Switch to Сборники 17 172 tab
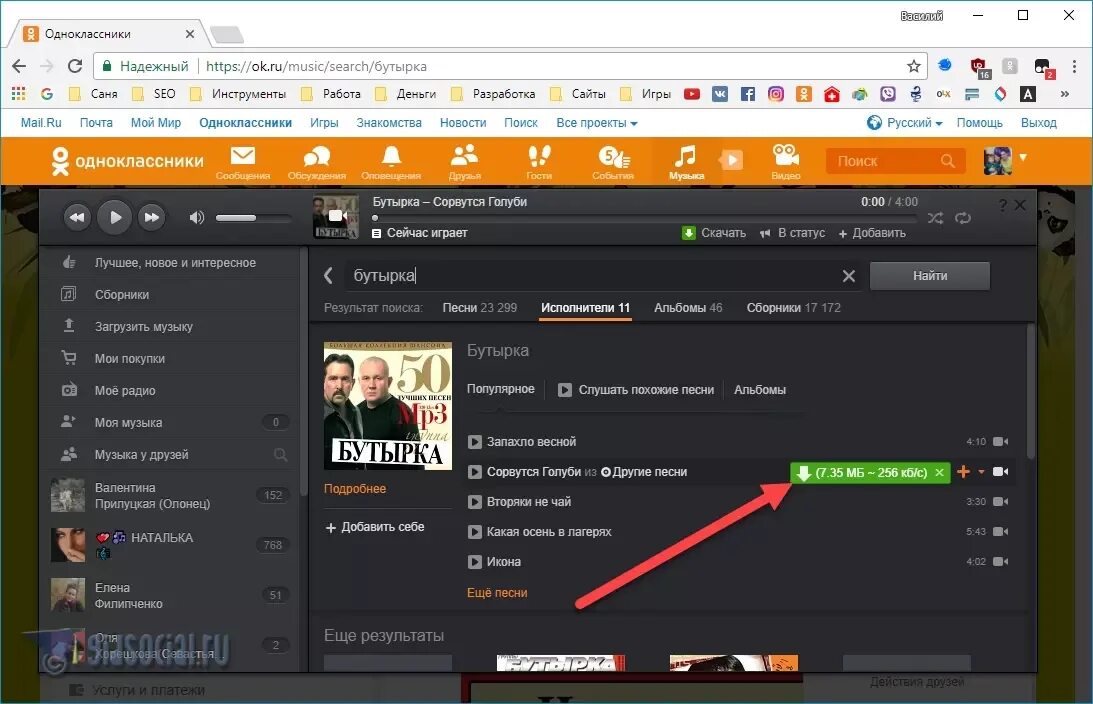1093x704 pixels. tap(793, 307)
